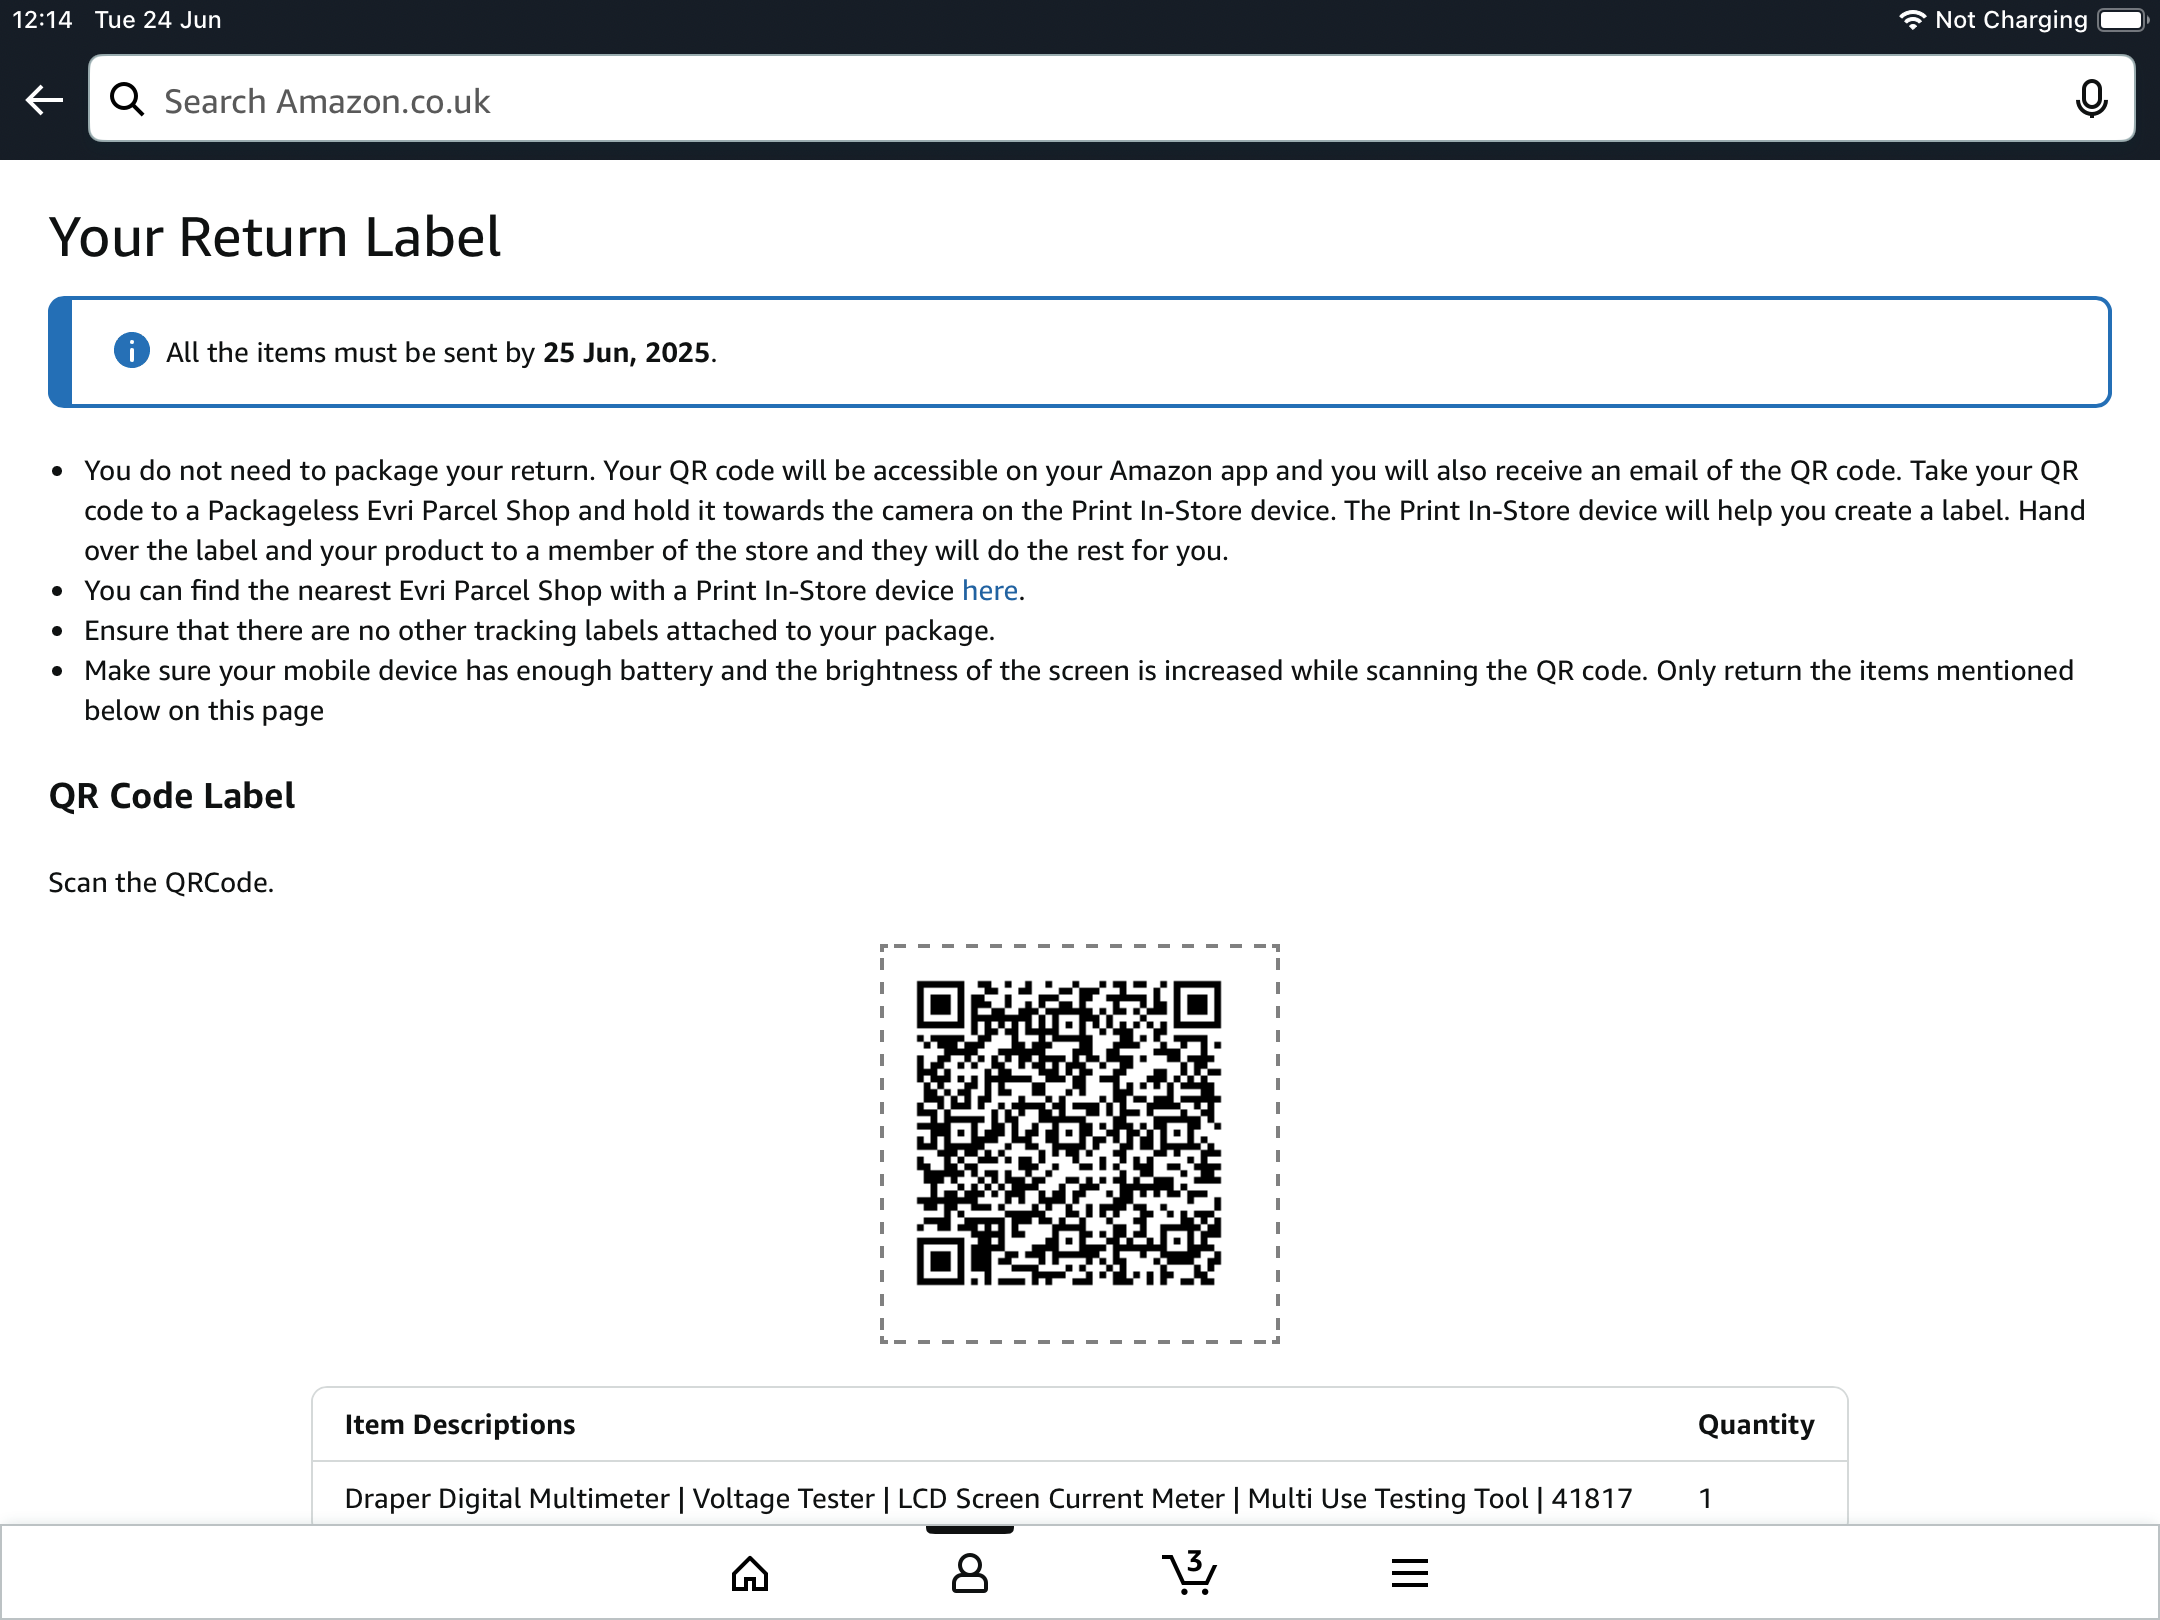
Task: Select the 'QR Code Label' heading
Action: [172, 796]
